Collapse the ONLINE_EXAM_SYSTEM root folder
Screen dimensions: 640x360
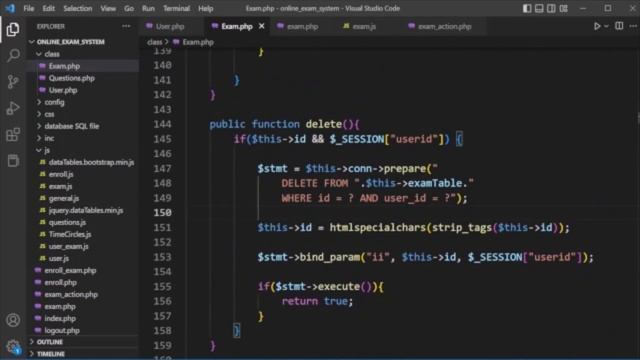click(x=70, y=42)
